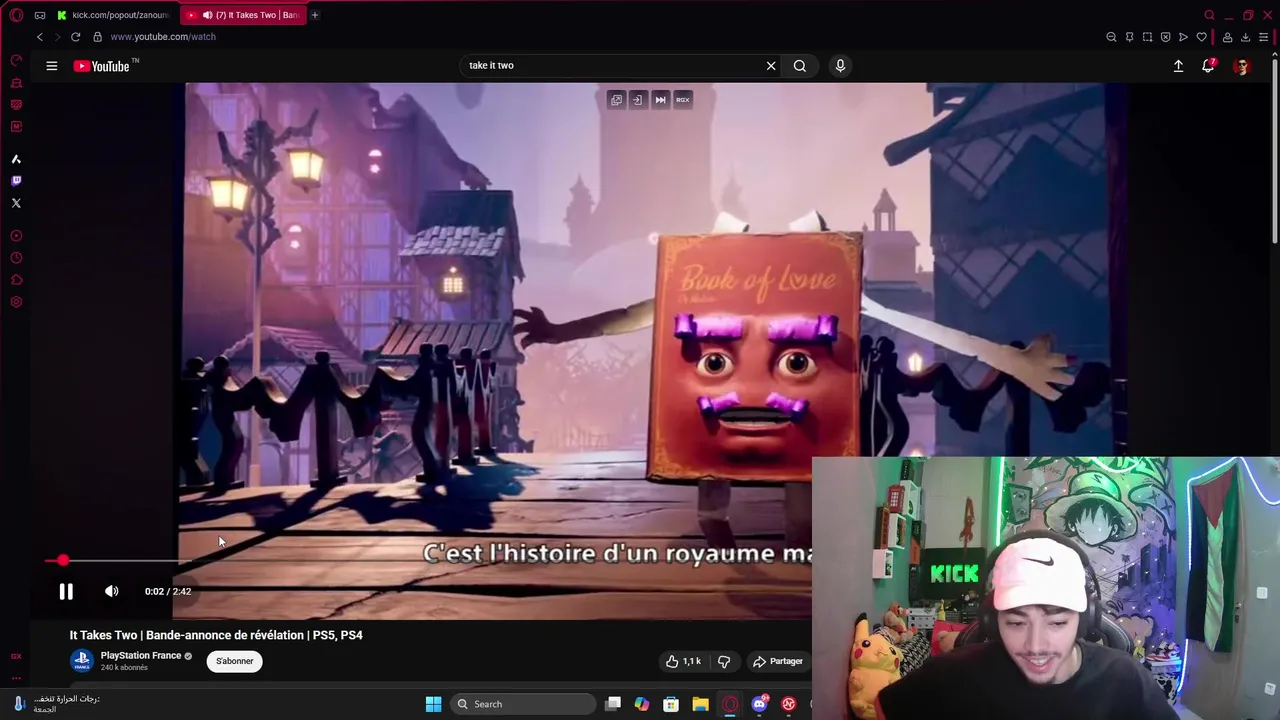Open the tab search magnifier in title bar

click(x=1209, y=15)
